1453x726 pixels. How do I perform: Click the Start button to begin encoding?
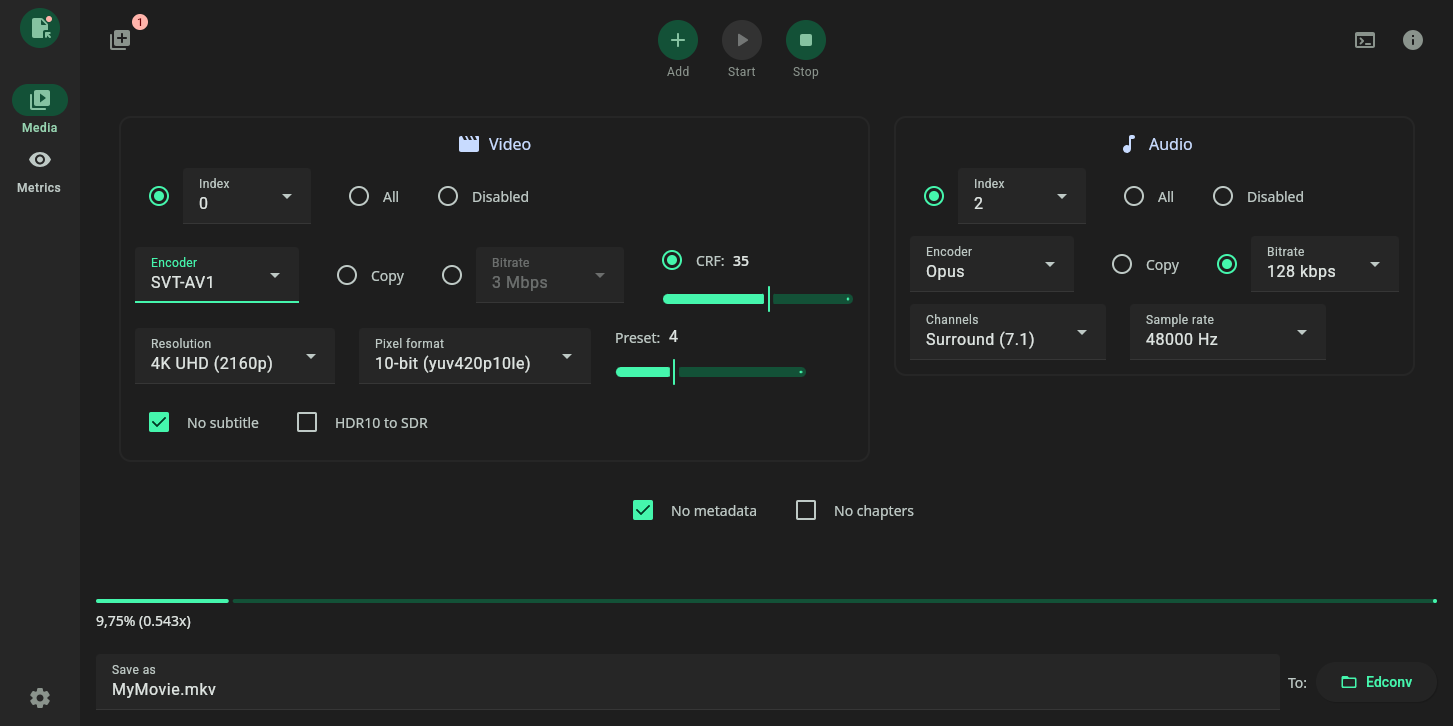(x=741, y=39)
